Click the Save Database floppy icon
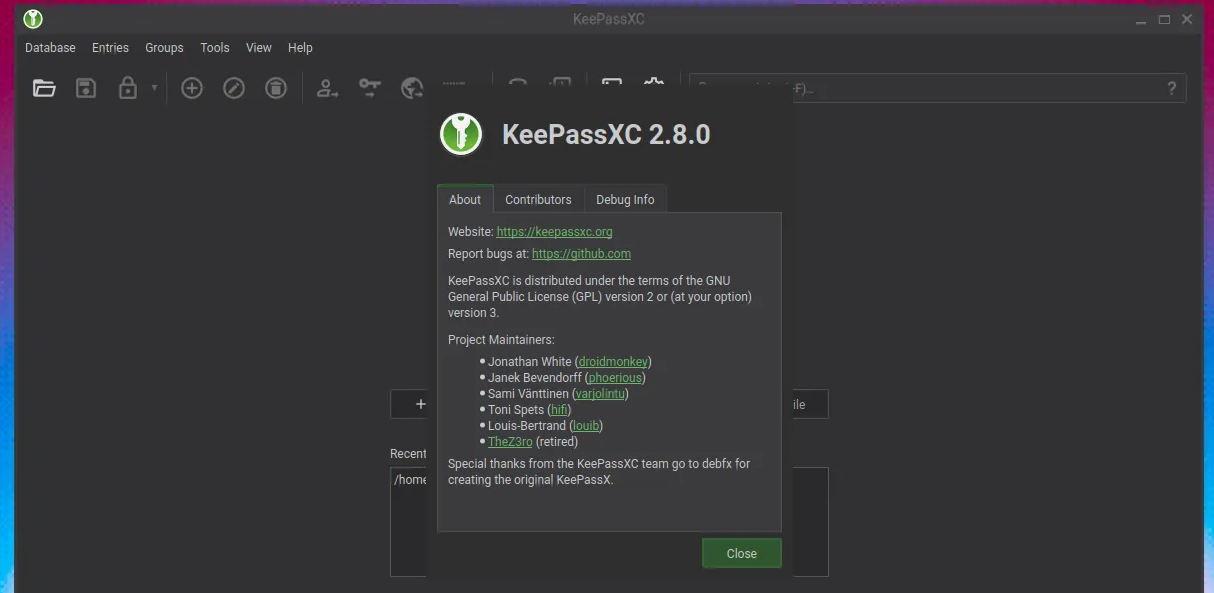This screenshot has height=593, width=1214. (86, 88)
